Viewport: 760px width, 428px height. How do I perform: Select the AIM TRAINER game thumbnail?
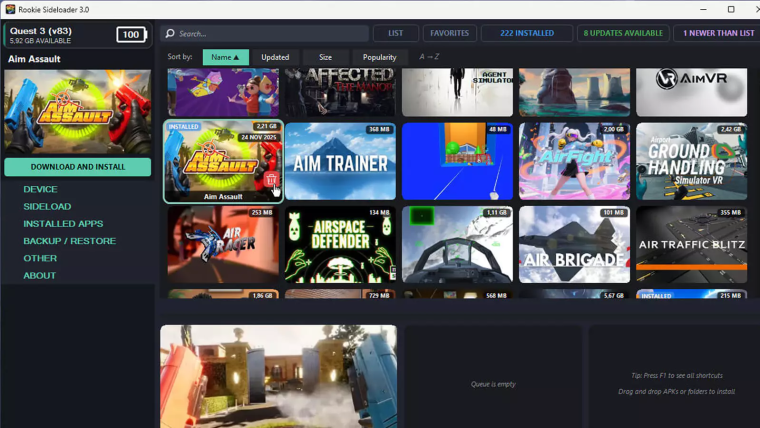341,162
